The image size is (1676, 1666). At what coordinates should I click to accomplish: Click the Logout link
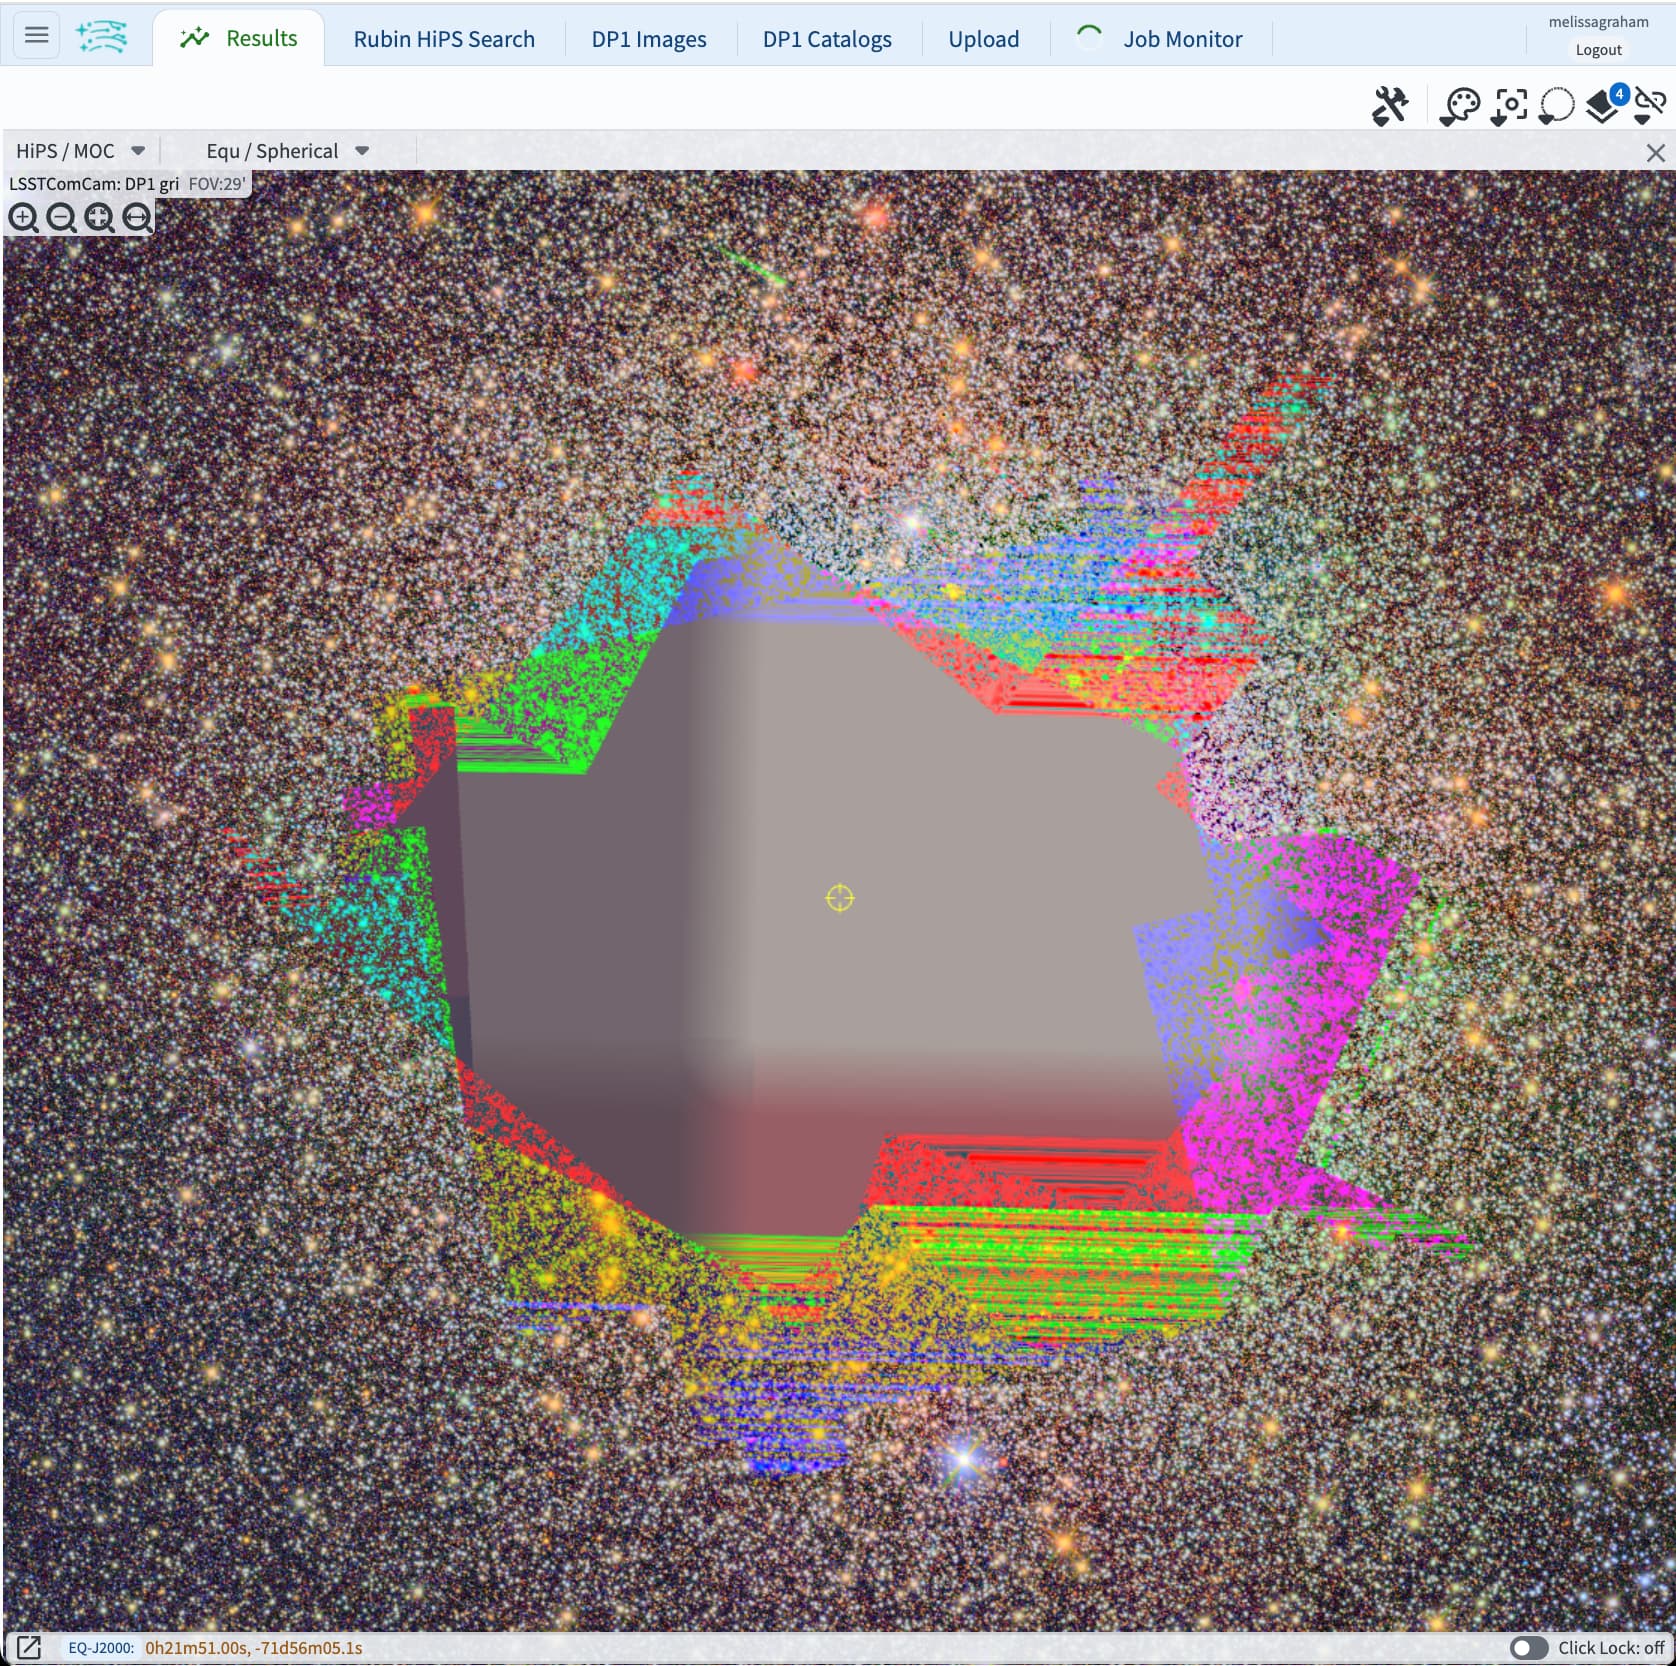coord(1598,50)
